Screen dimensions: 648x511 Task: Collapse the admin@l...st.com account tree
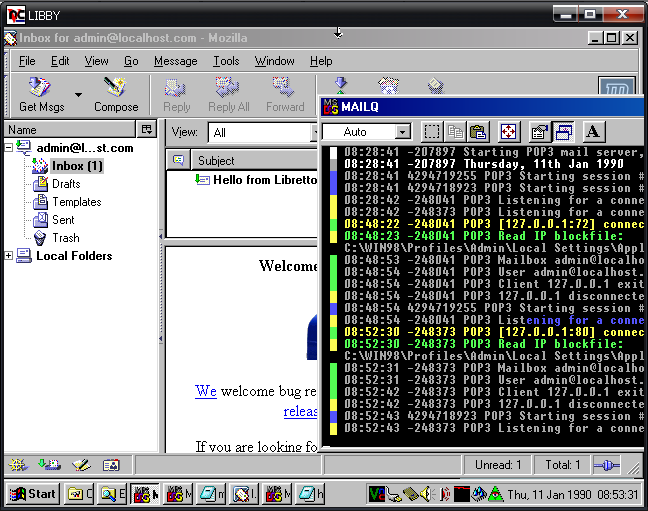(9, 148)
